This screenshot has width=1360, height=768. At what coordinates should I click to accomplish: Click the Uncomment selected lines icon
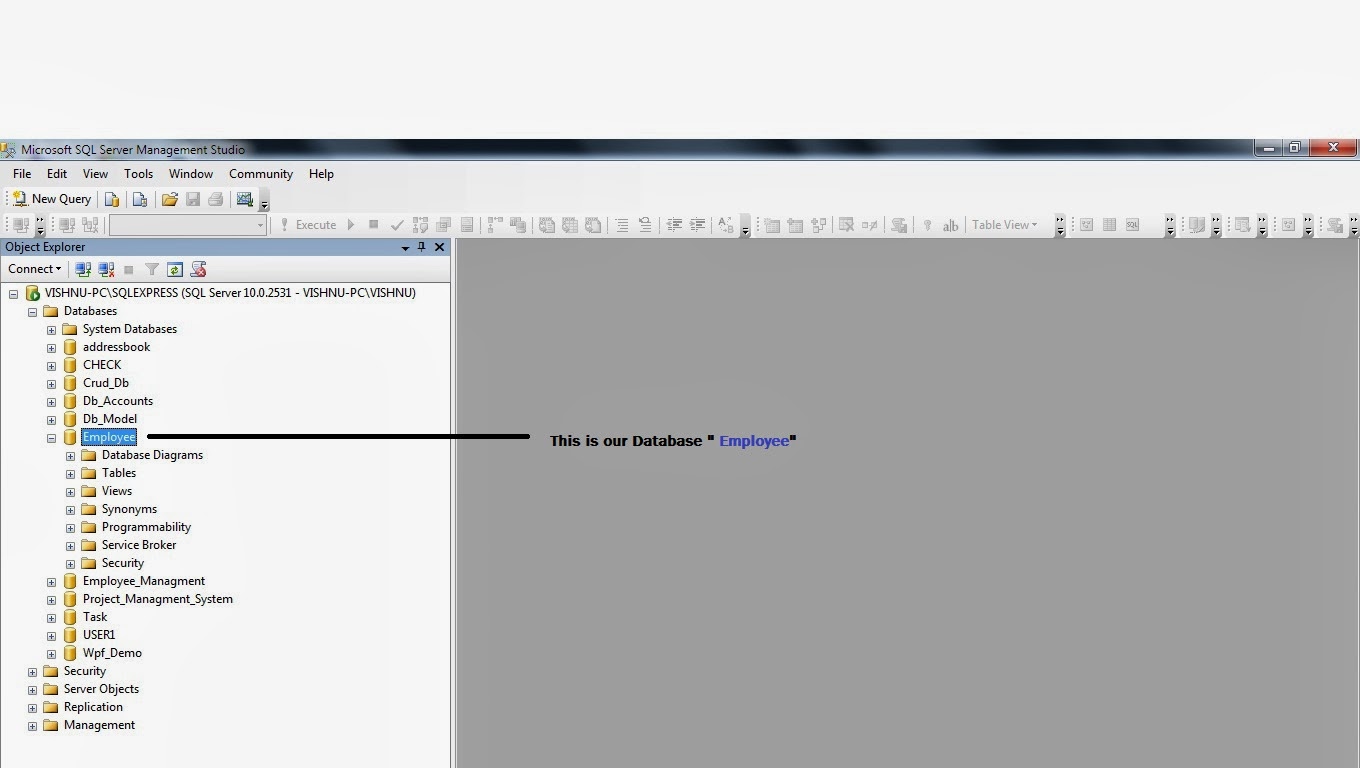pyautogui.click(x=645, y=225)
